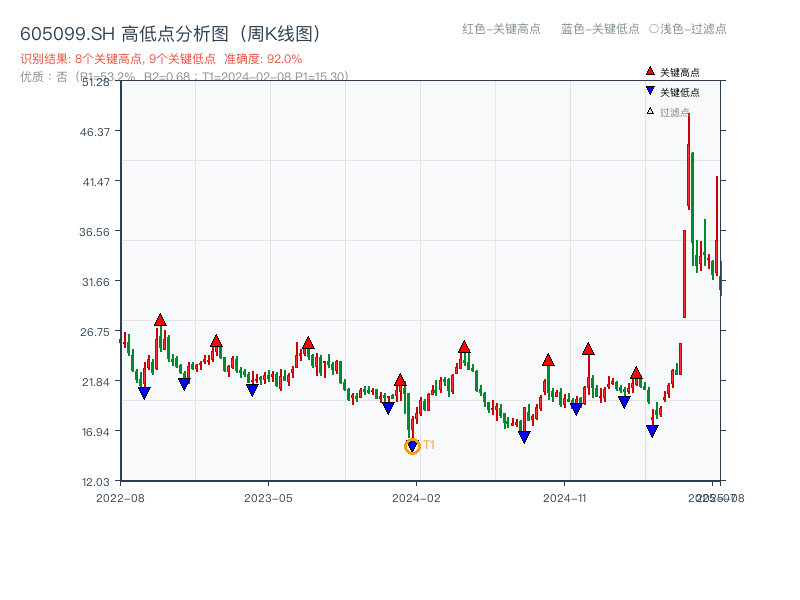Click the tallest red candlestick peaking above 46.37
800x600 pixels.
(688, 161)
